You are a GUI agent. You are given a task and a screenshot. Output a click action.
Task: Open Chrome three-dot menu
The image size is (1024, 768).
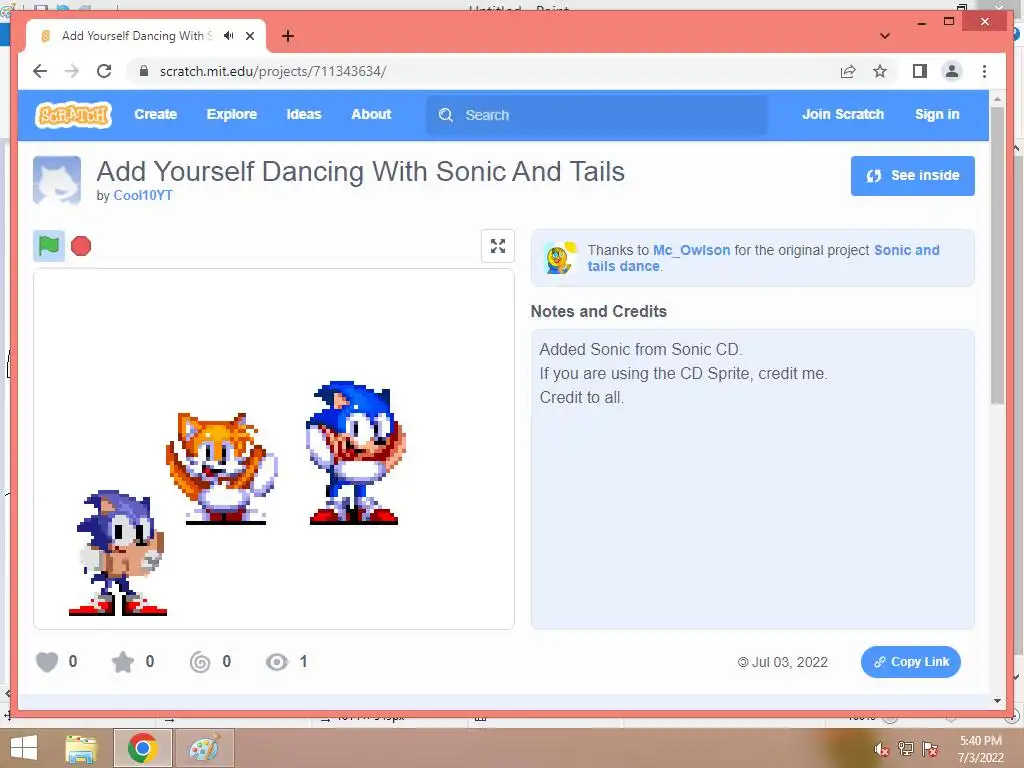[984, 71]
